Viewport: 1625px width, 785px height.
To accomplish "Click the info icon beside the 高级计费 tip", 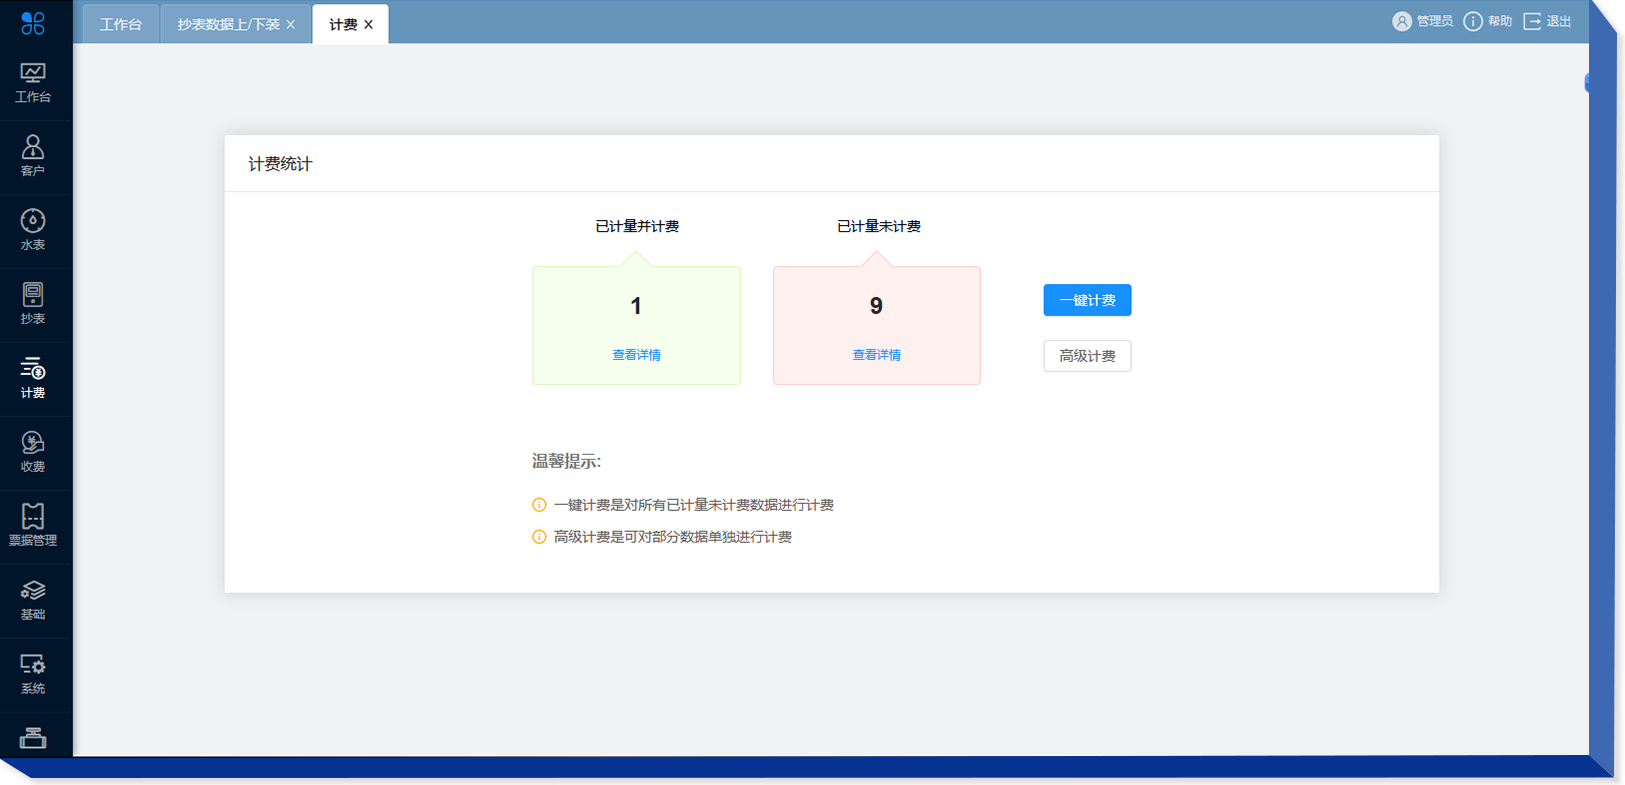I will click(x=539, y=537).
